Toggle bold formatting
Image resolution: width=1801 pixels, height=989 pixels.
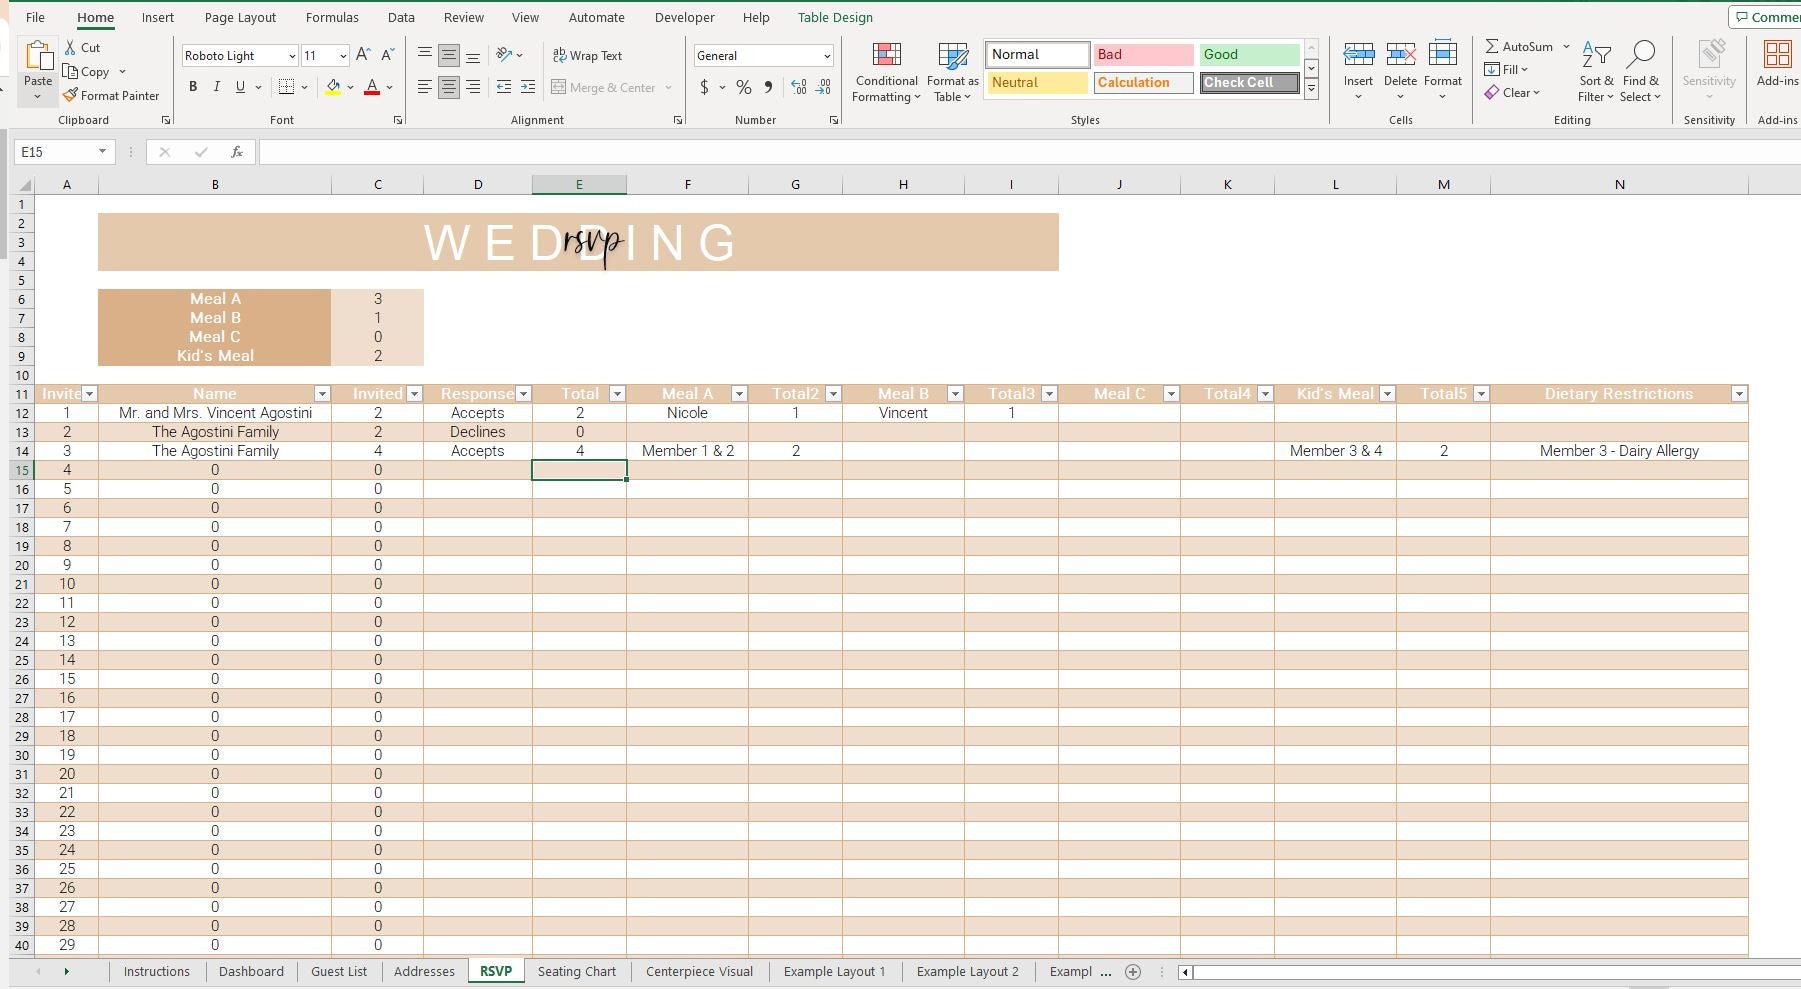pyautogui.click(x=193, y=87)
